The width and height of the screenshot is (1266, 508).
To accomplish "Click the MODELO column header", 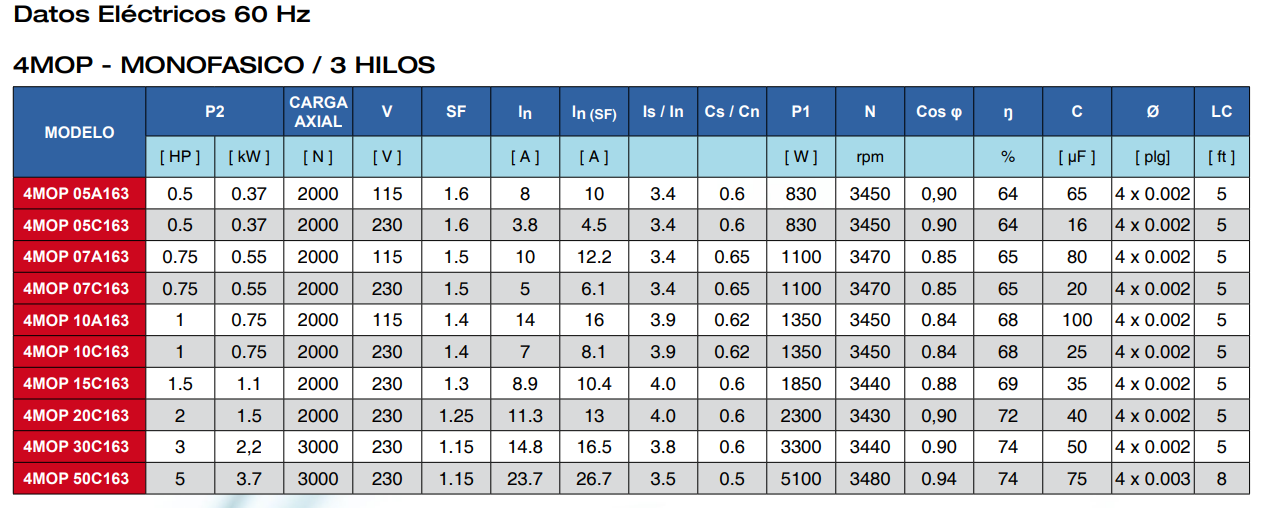I will 79,132.
